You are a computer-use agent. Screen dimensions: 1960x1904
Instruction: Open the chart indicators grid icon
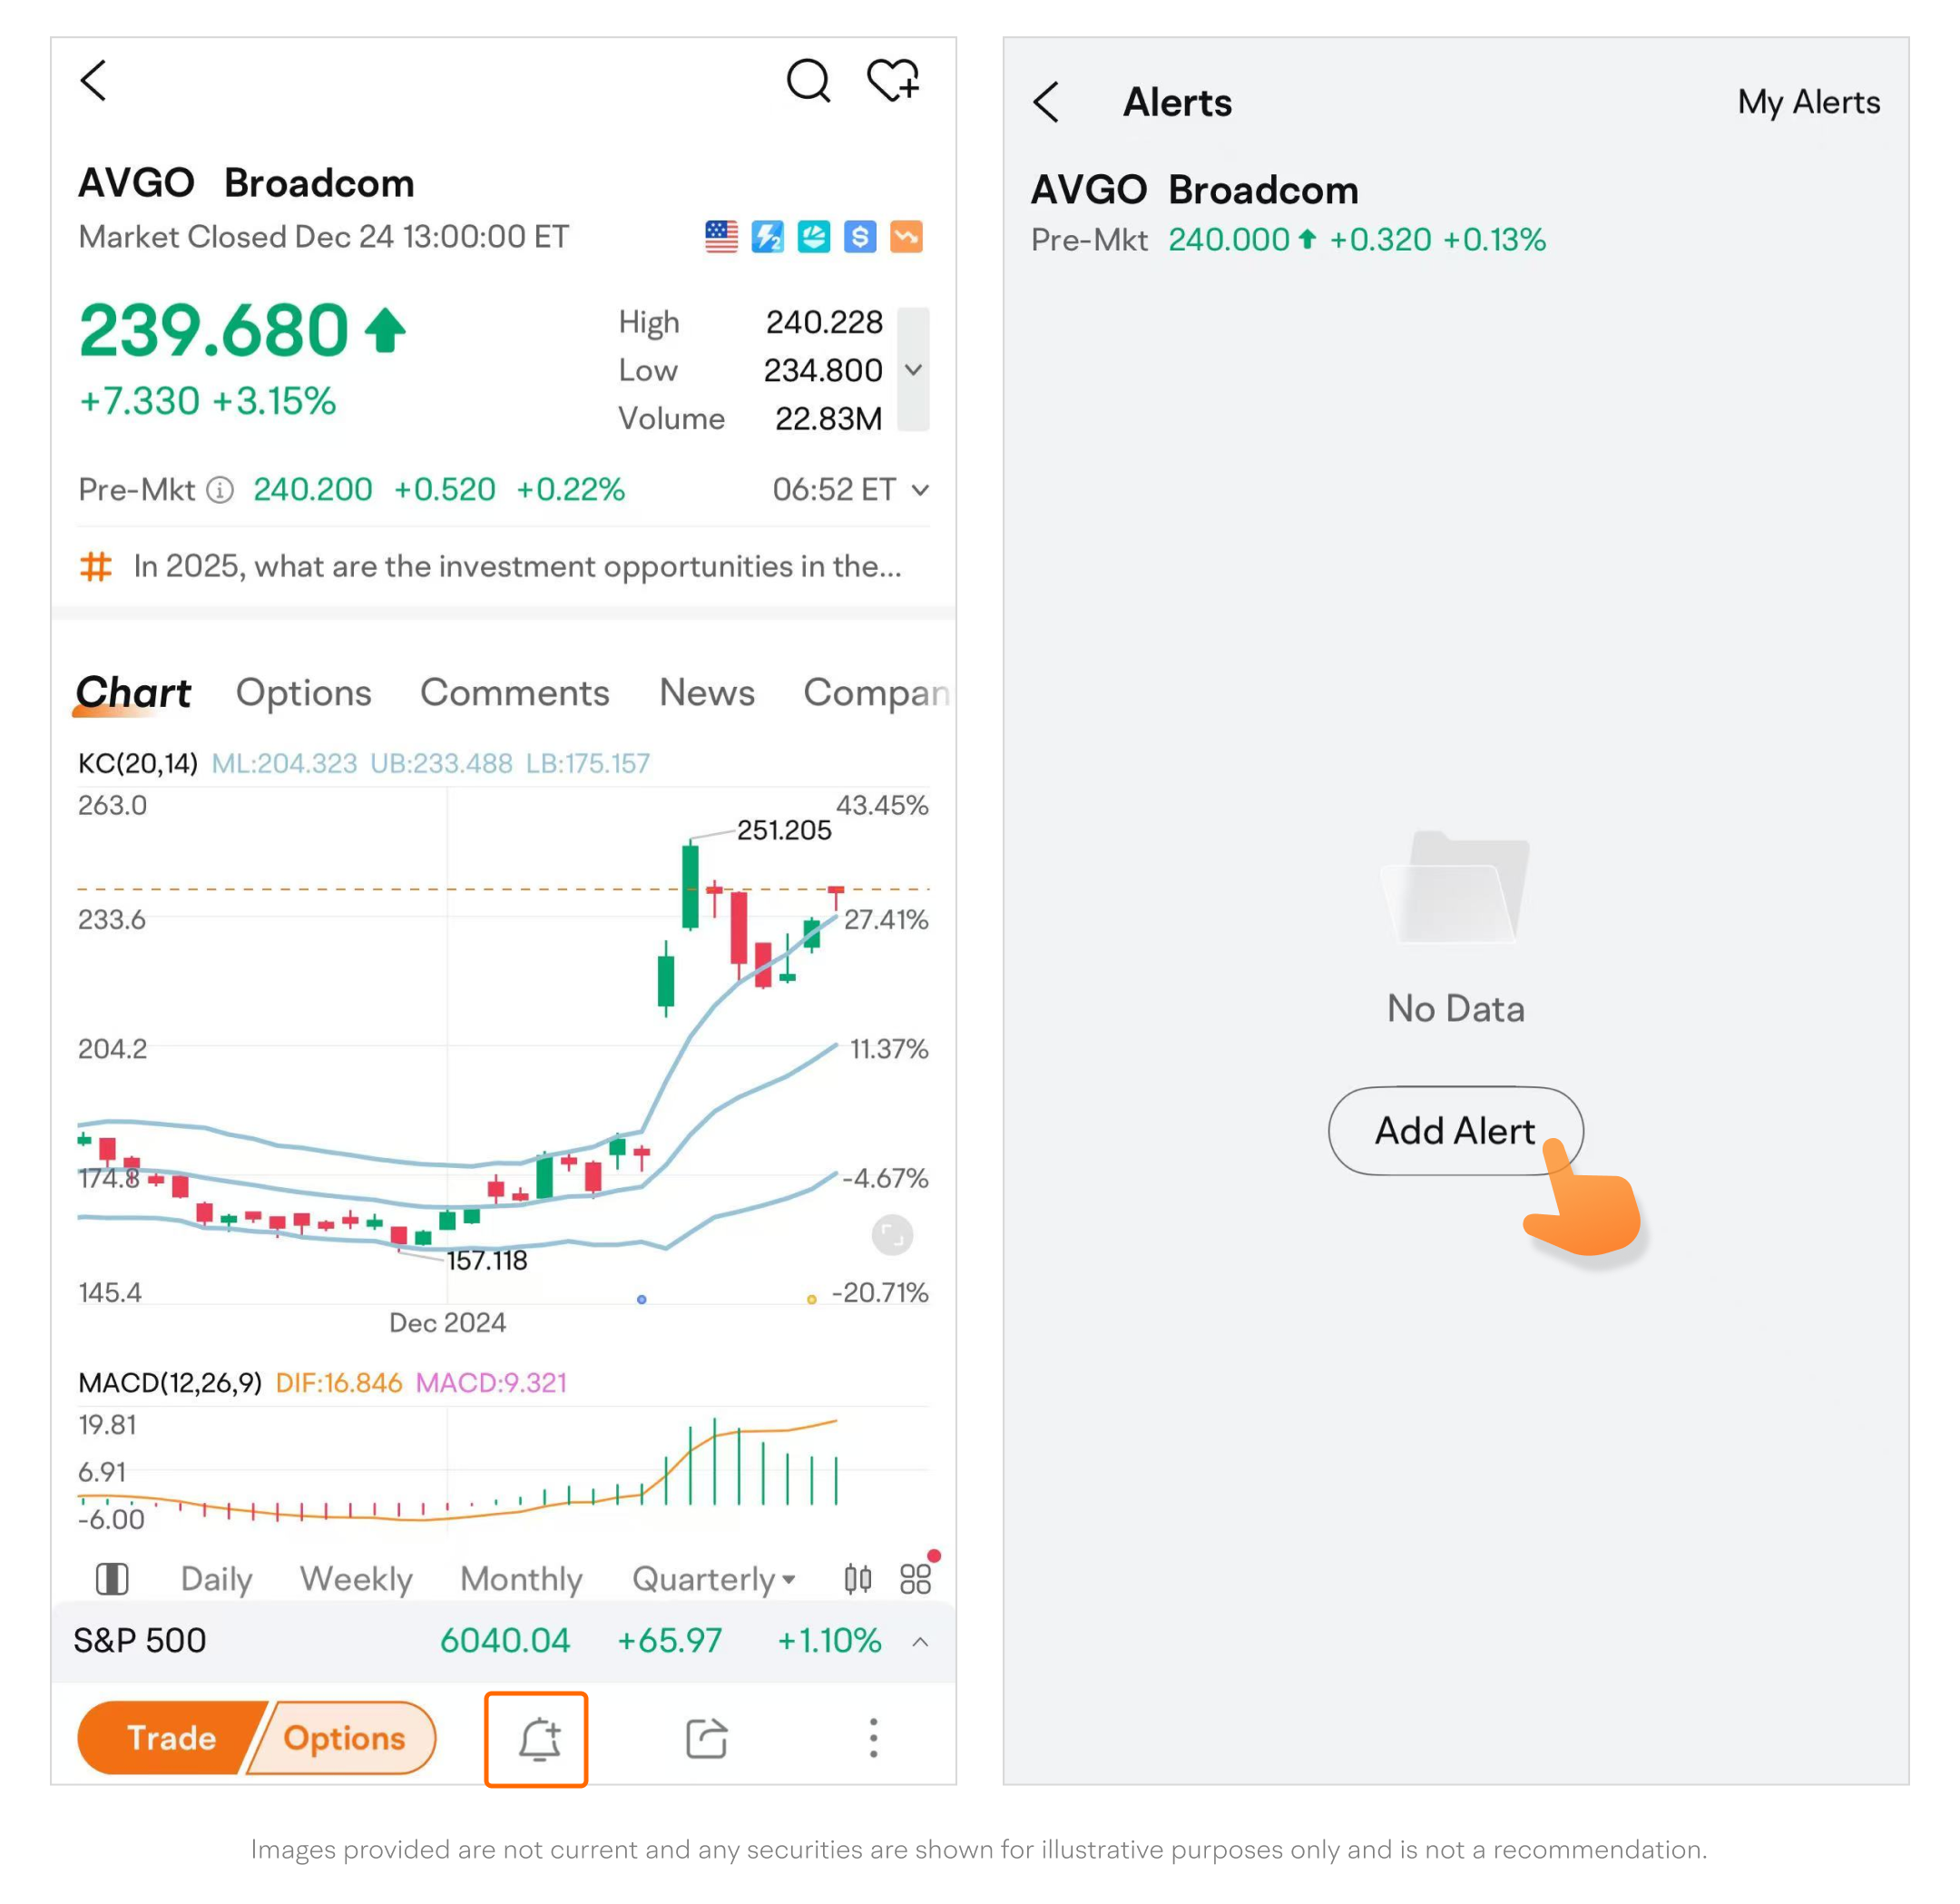point(915,1579)
